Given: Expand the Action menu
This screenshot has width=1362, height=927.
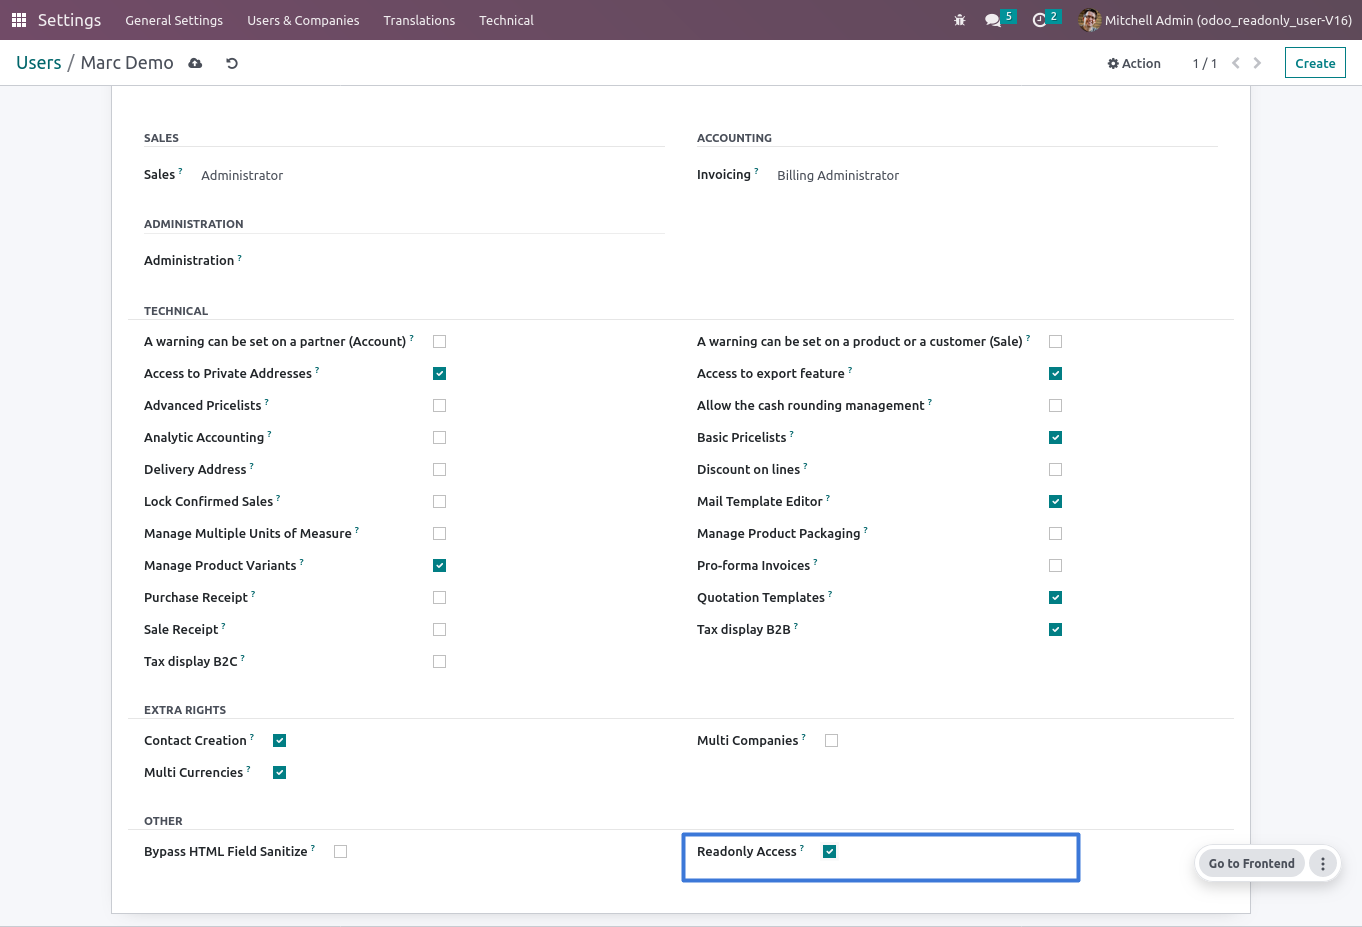Looking at the screenshot, I should tap(1134, 63).
